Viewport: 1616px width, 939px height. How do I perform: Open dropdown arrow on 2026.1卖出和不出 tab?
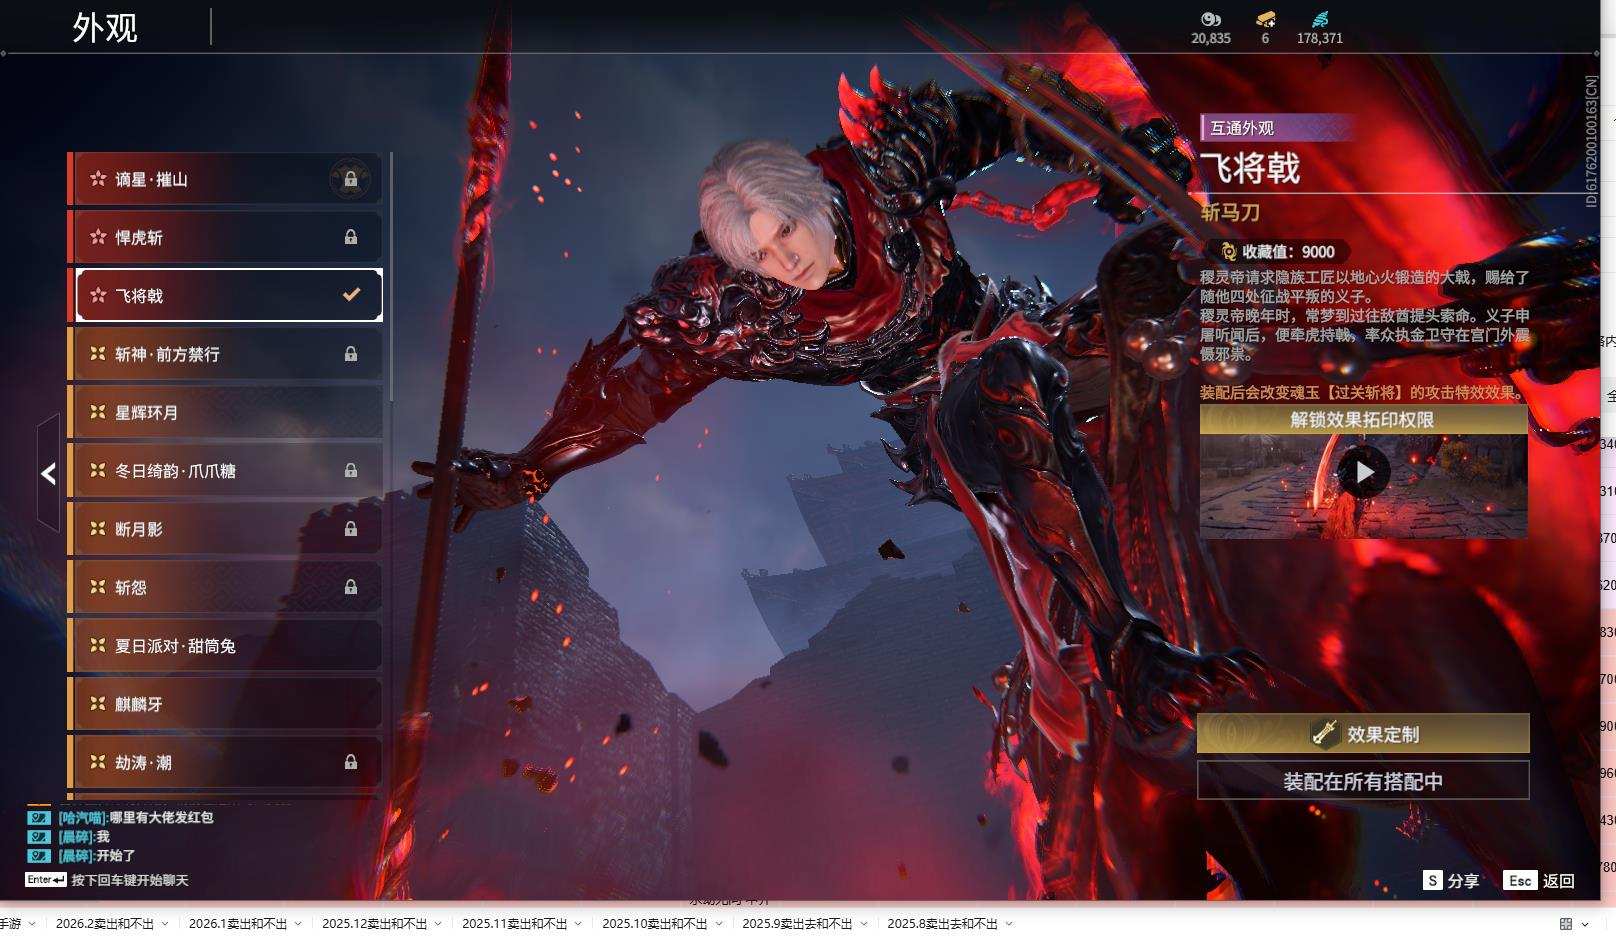coord(298,924)
